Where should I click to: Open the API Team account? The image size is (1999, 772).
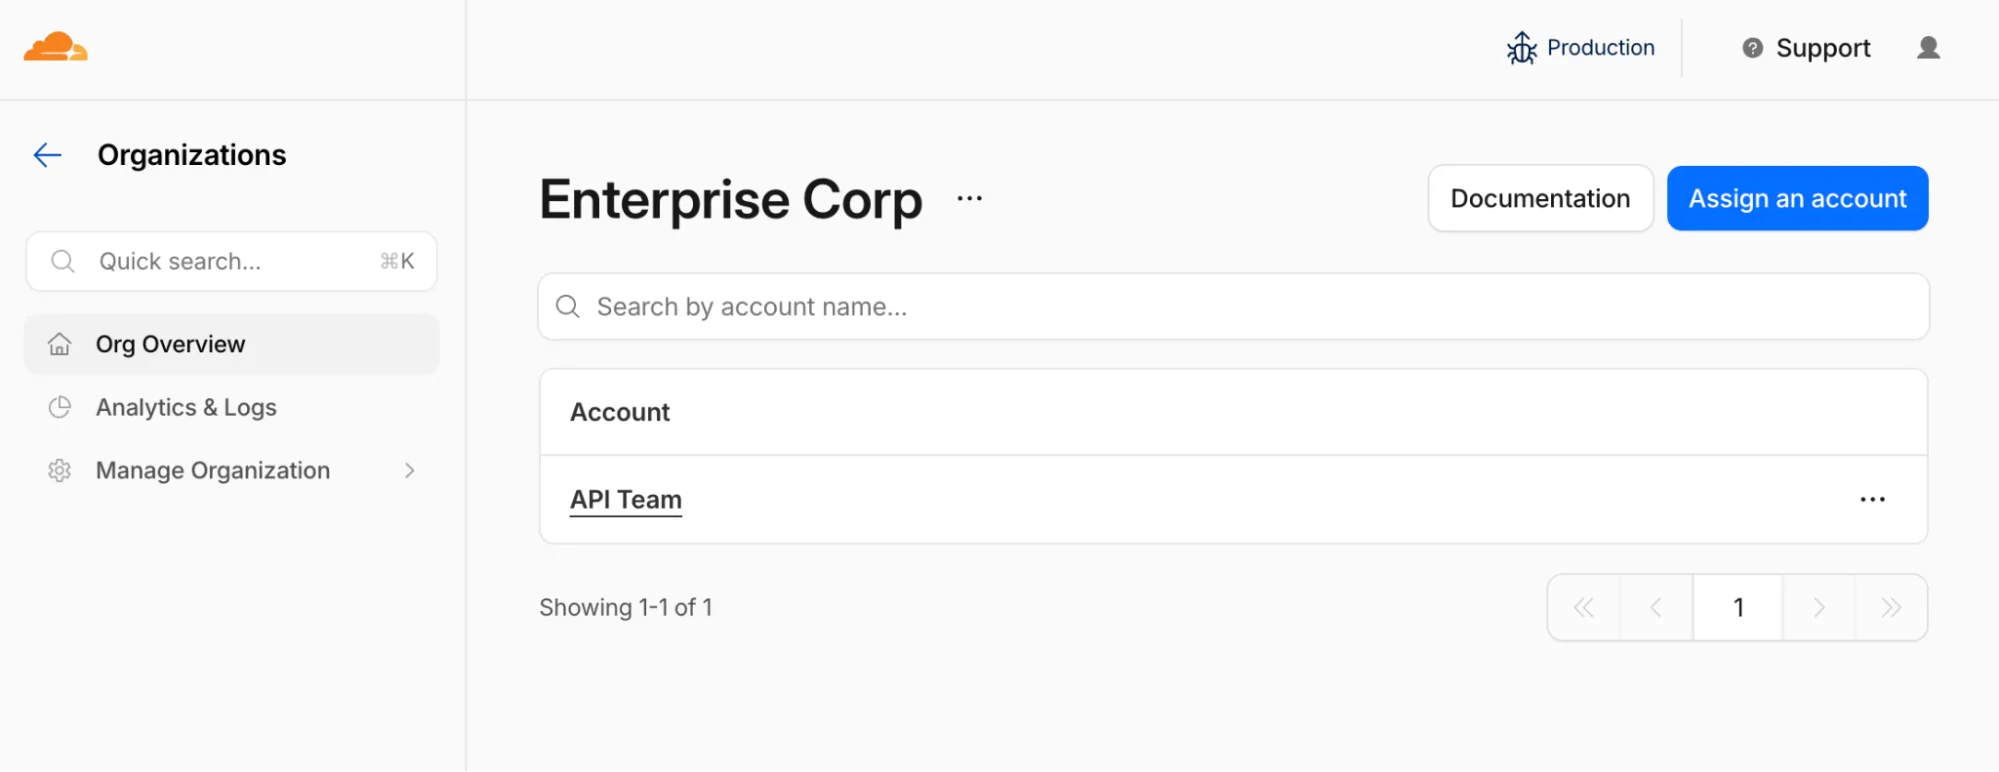(625, 499)
